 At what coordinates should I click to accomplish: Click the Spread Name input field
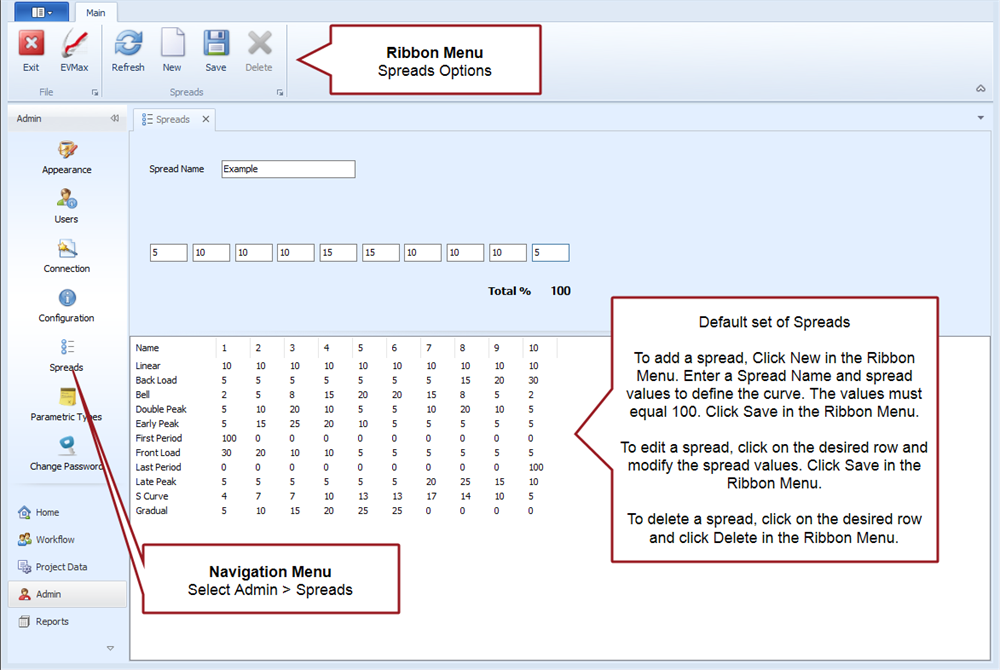click(x=288, y=169)
